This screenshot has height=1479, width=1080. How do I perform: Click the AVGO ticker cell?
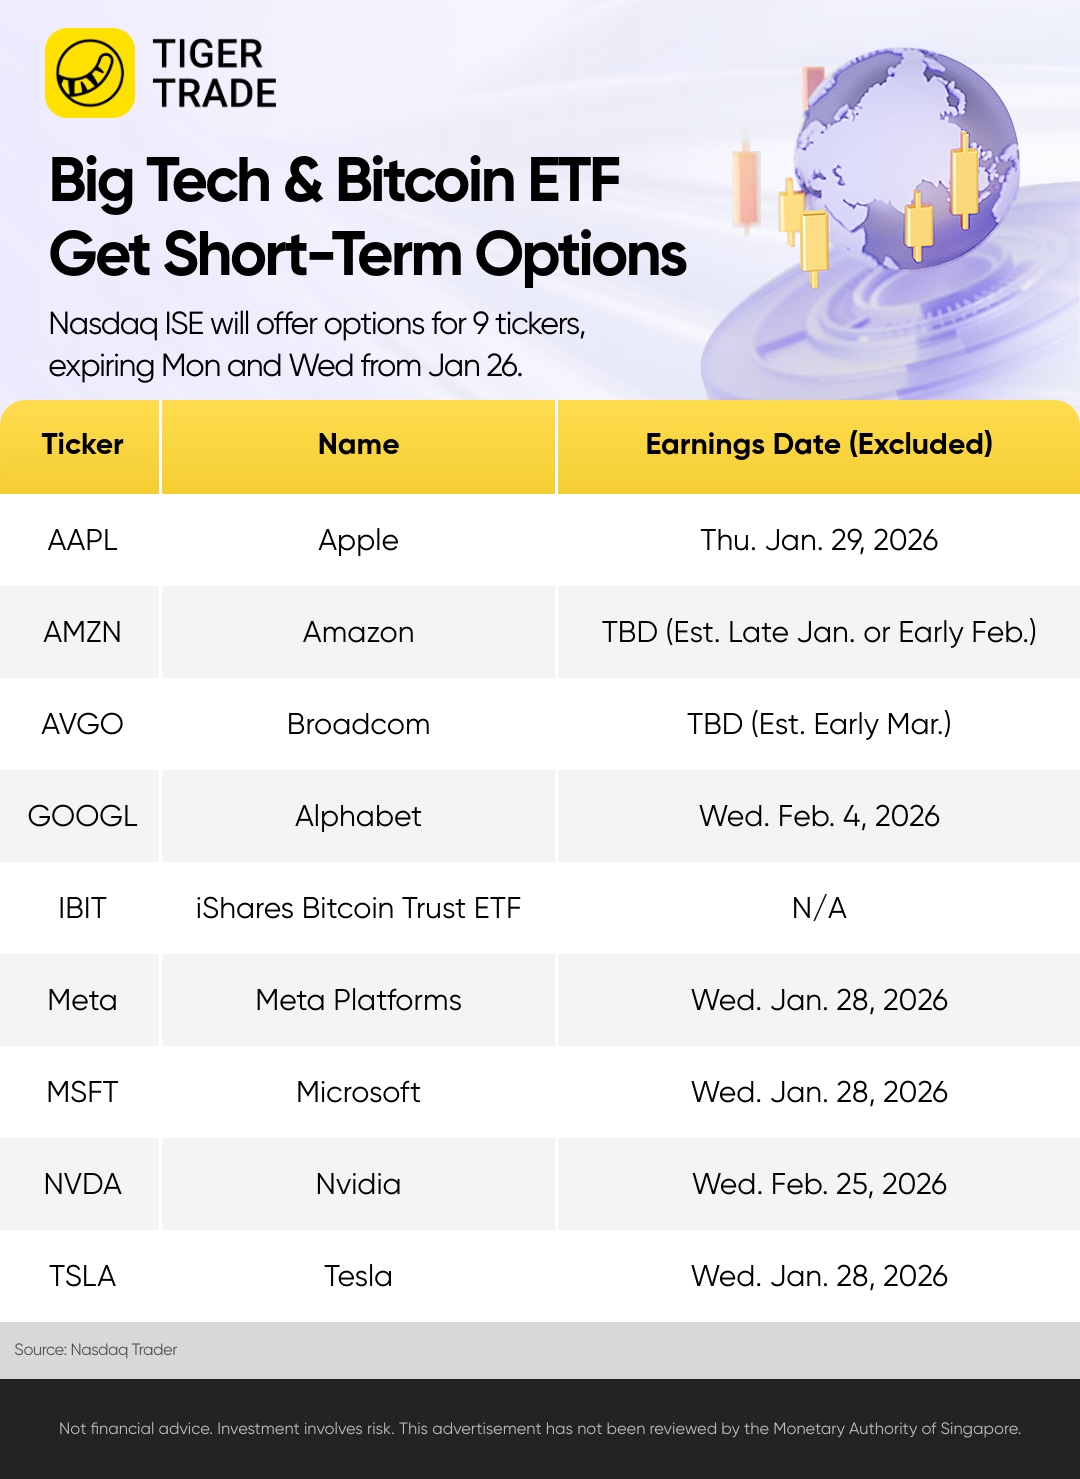(x=82, y=724)
